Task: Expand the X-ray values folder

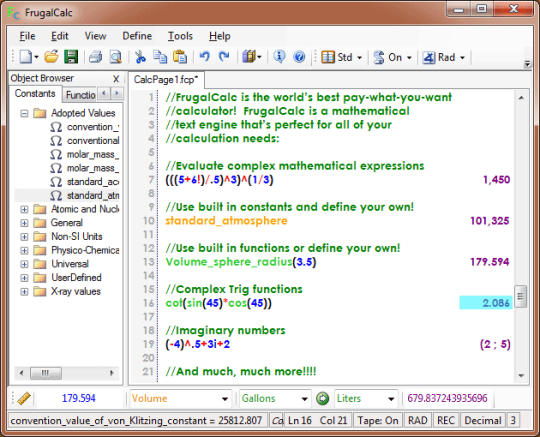Action: (x=24, y=292)
